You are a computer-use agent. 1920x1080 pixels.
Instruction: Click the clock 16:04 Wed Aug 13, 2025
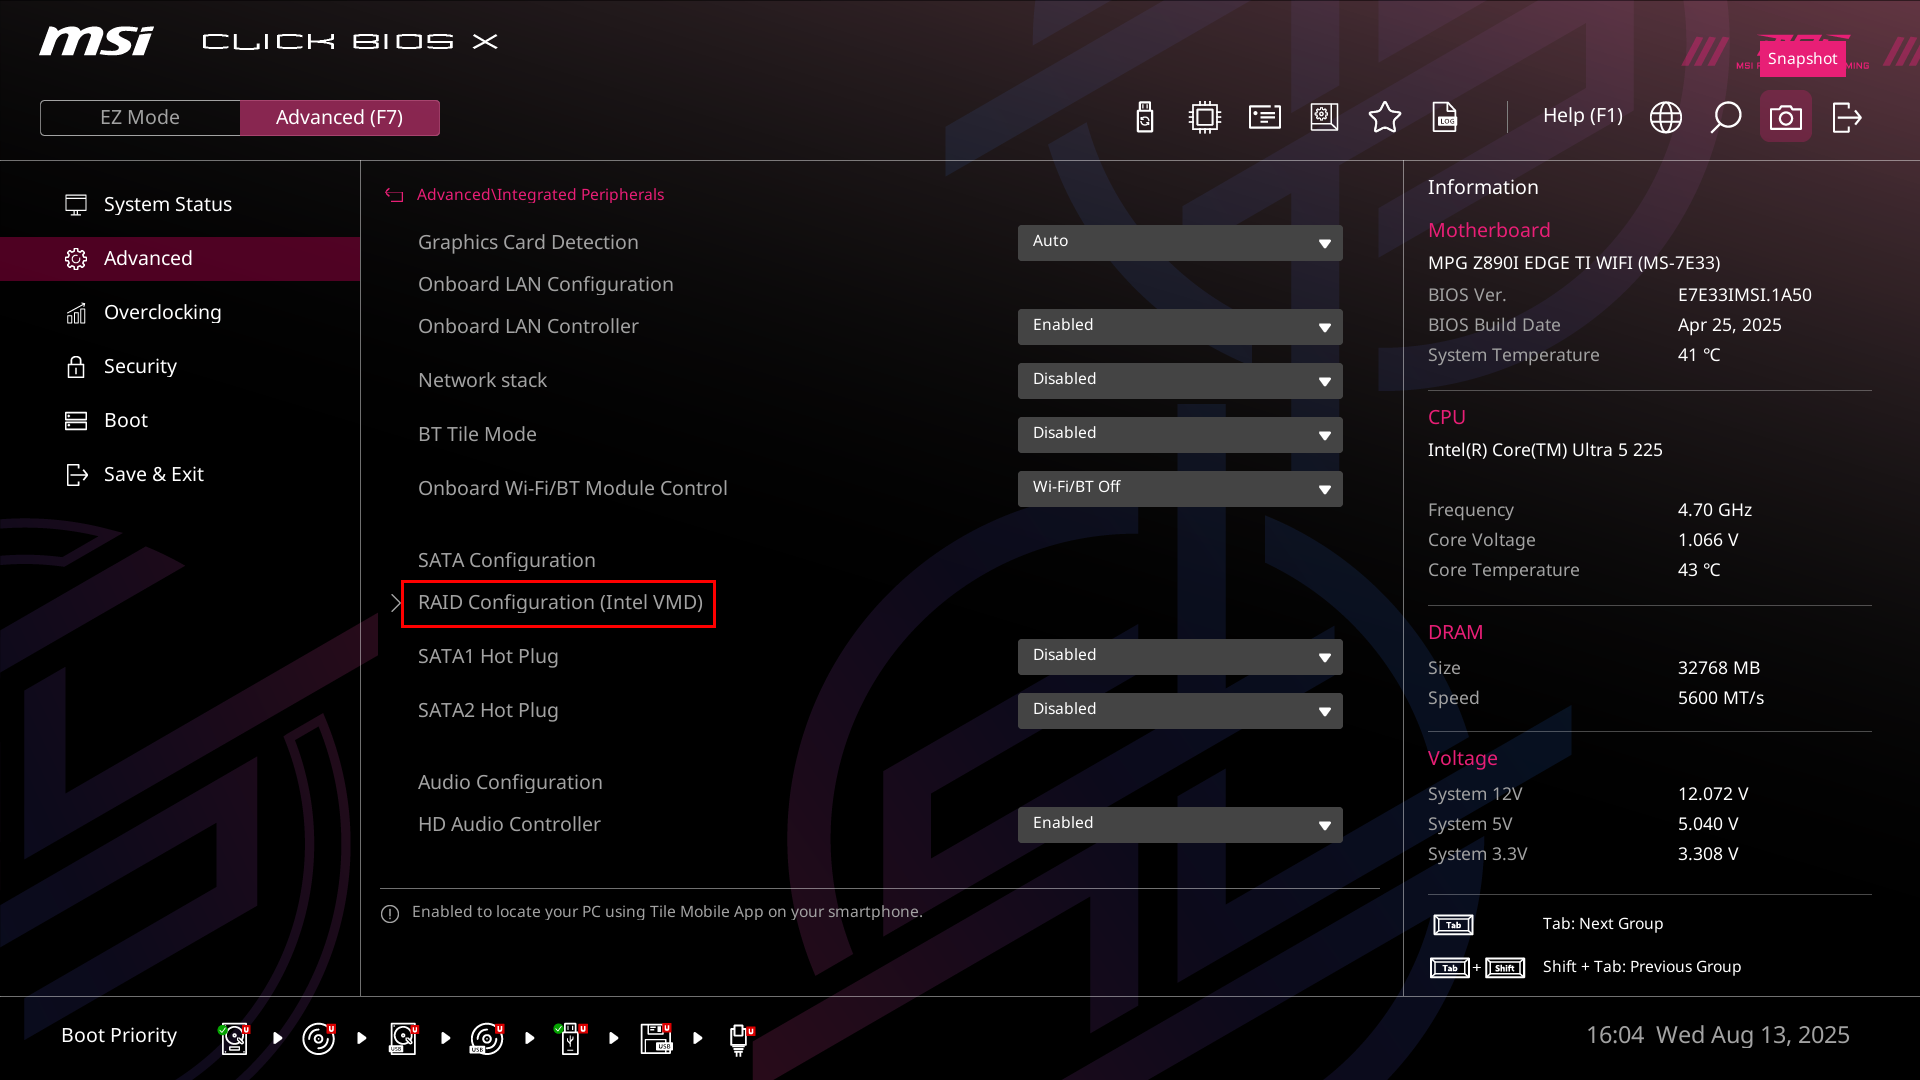(1718, 1036)
